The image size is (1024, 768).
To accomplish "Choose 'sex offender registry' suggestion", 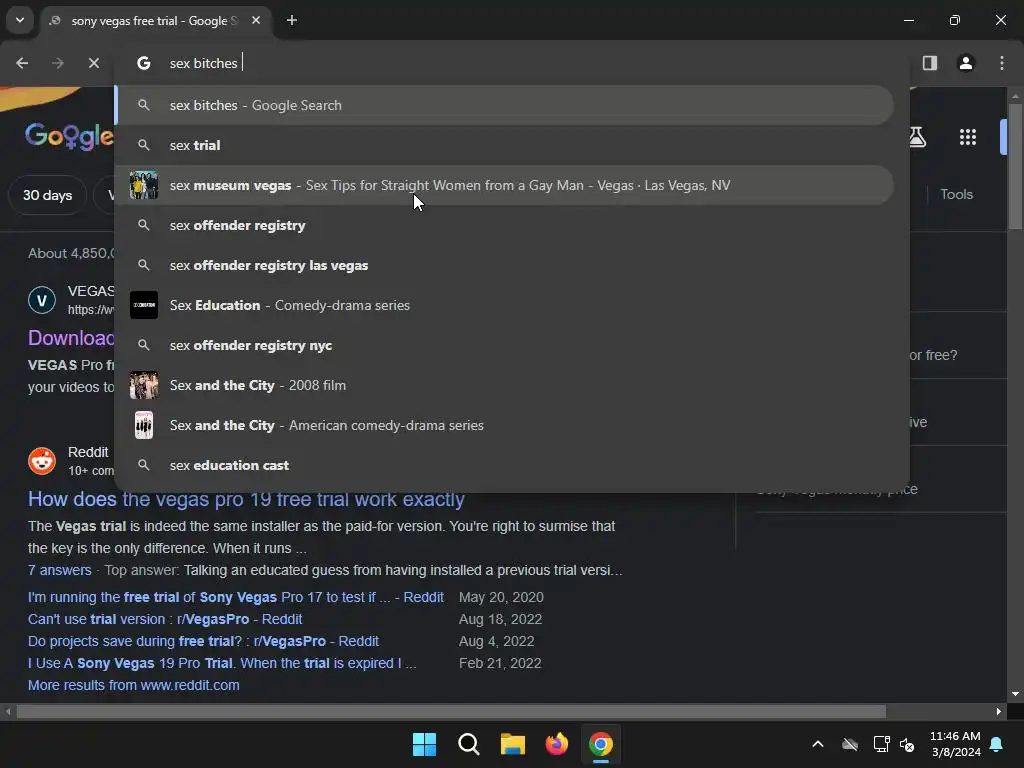I will (504, 225).
